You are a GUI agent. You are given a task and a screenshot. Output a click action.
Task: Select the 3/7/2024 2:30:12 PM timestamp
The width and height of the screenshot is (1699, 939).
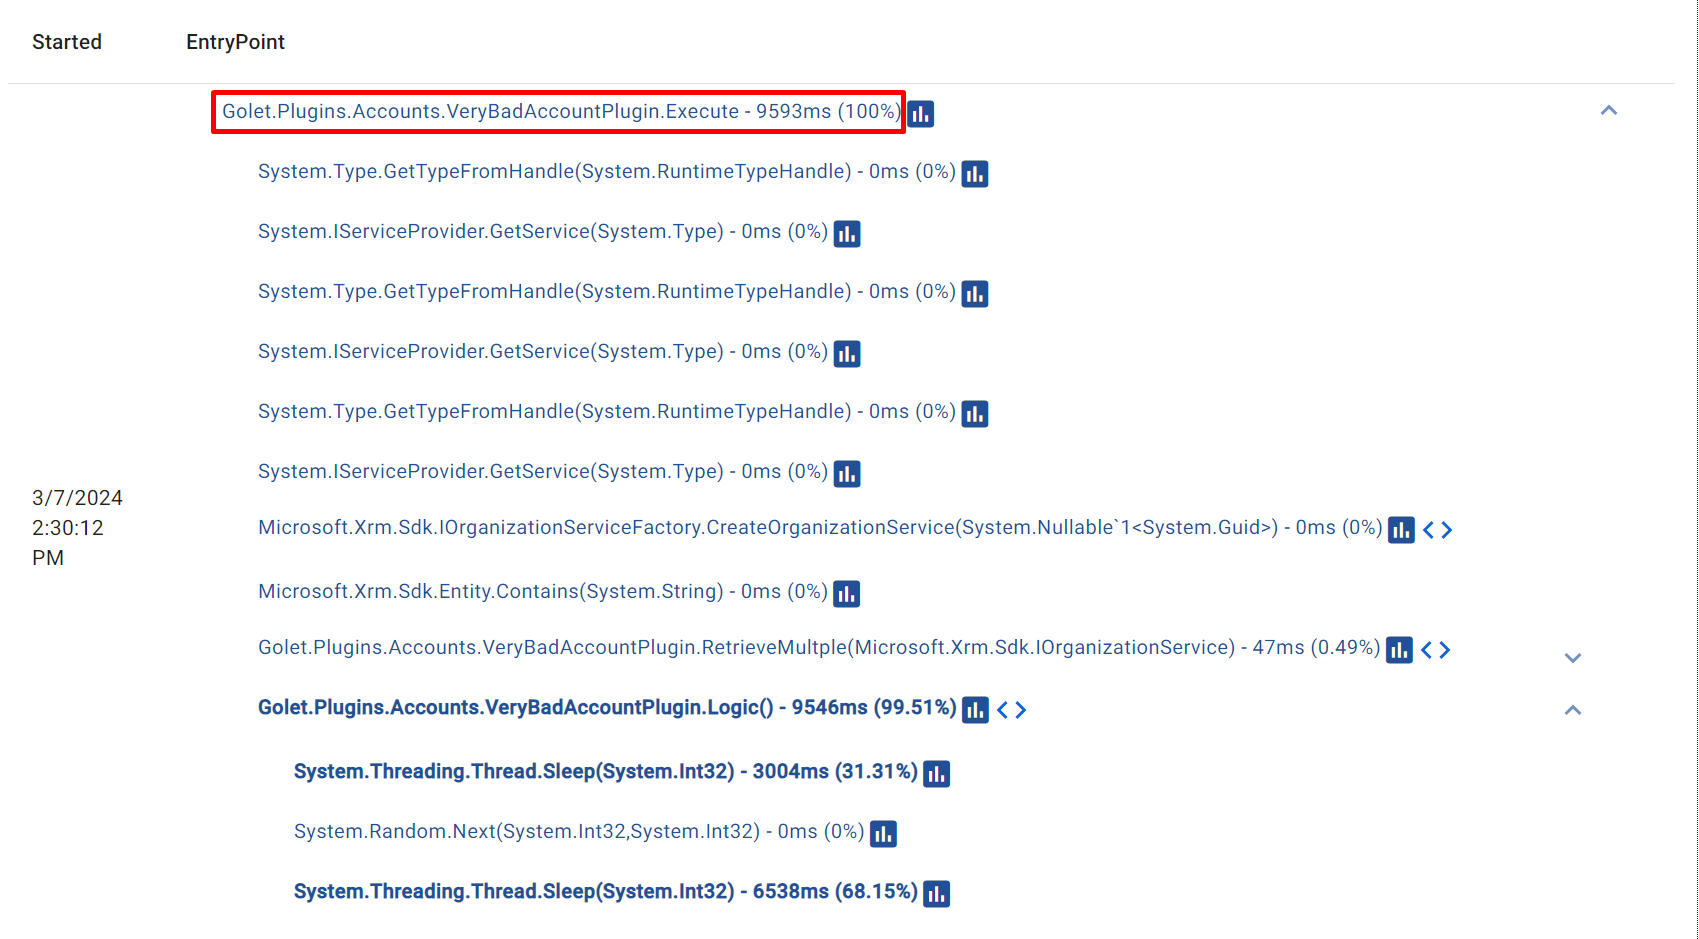pos(77,528)
